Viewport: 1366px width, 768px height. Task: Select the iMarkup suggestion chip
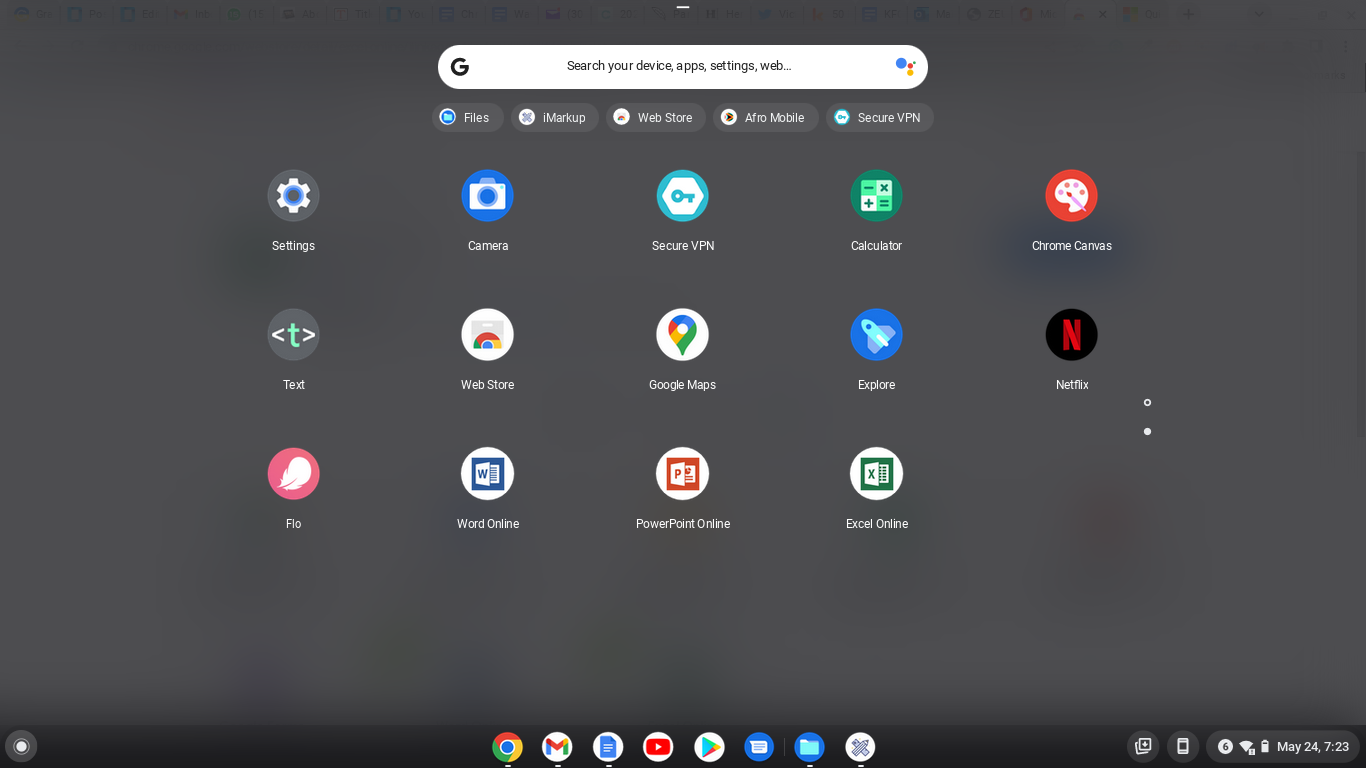pyautogui.click(x=555, y=117)
